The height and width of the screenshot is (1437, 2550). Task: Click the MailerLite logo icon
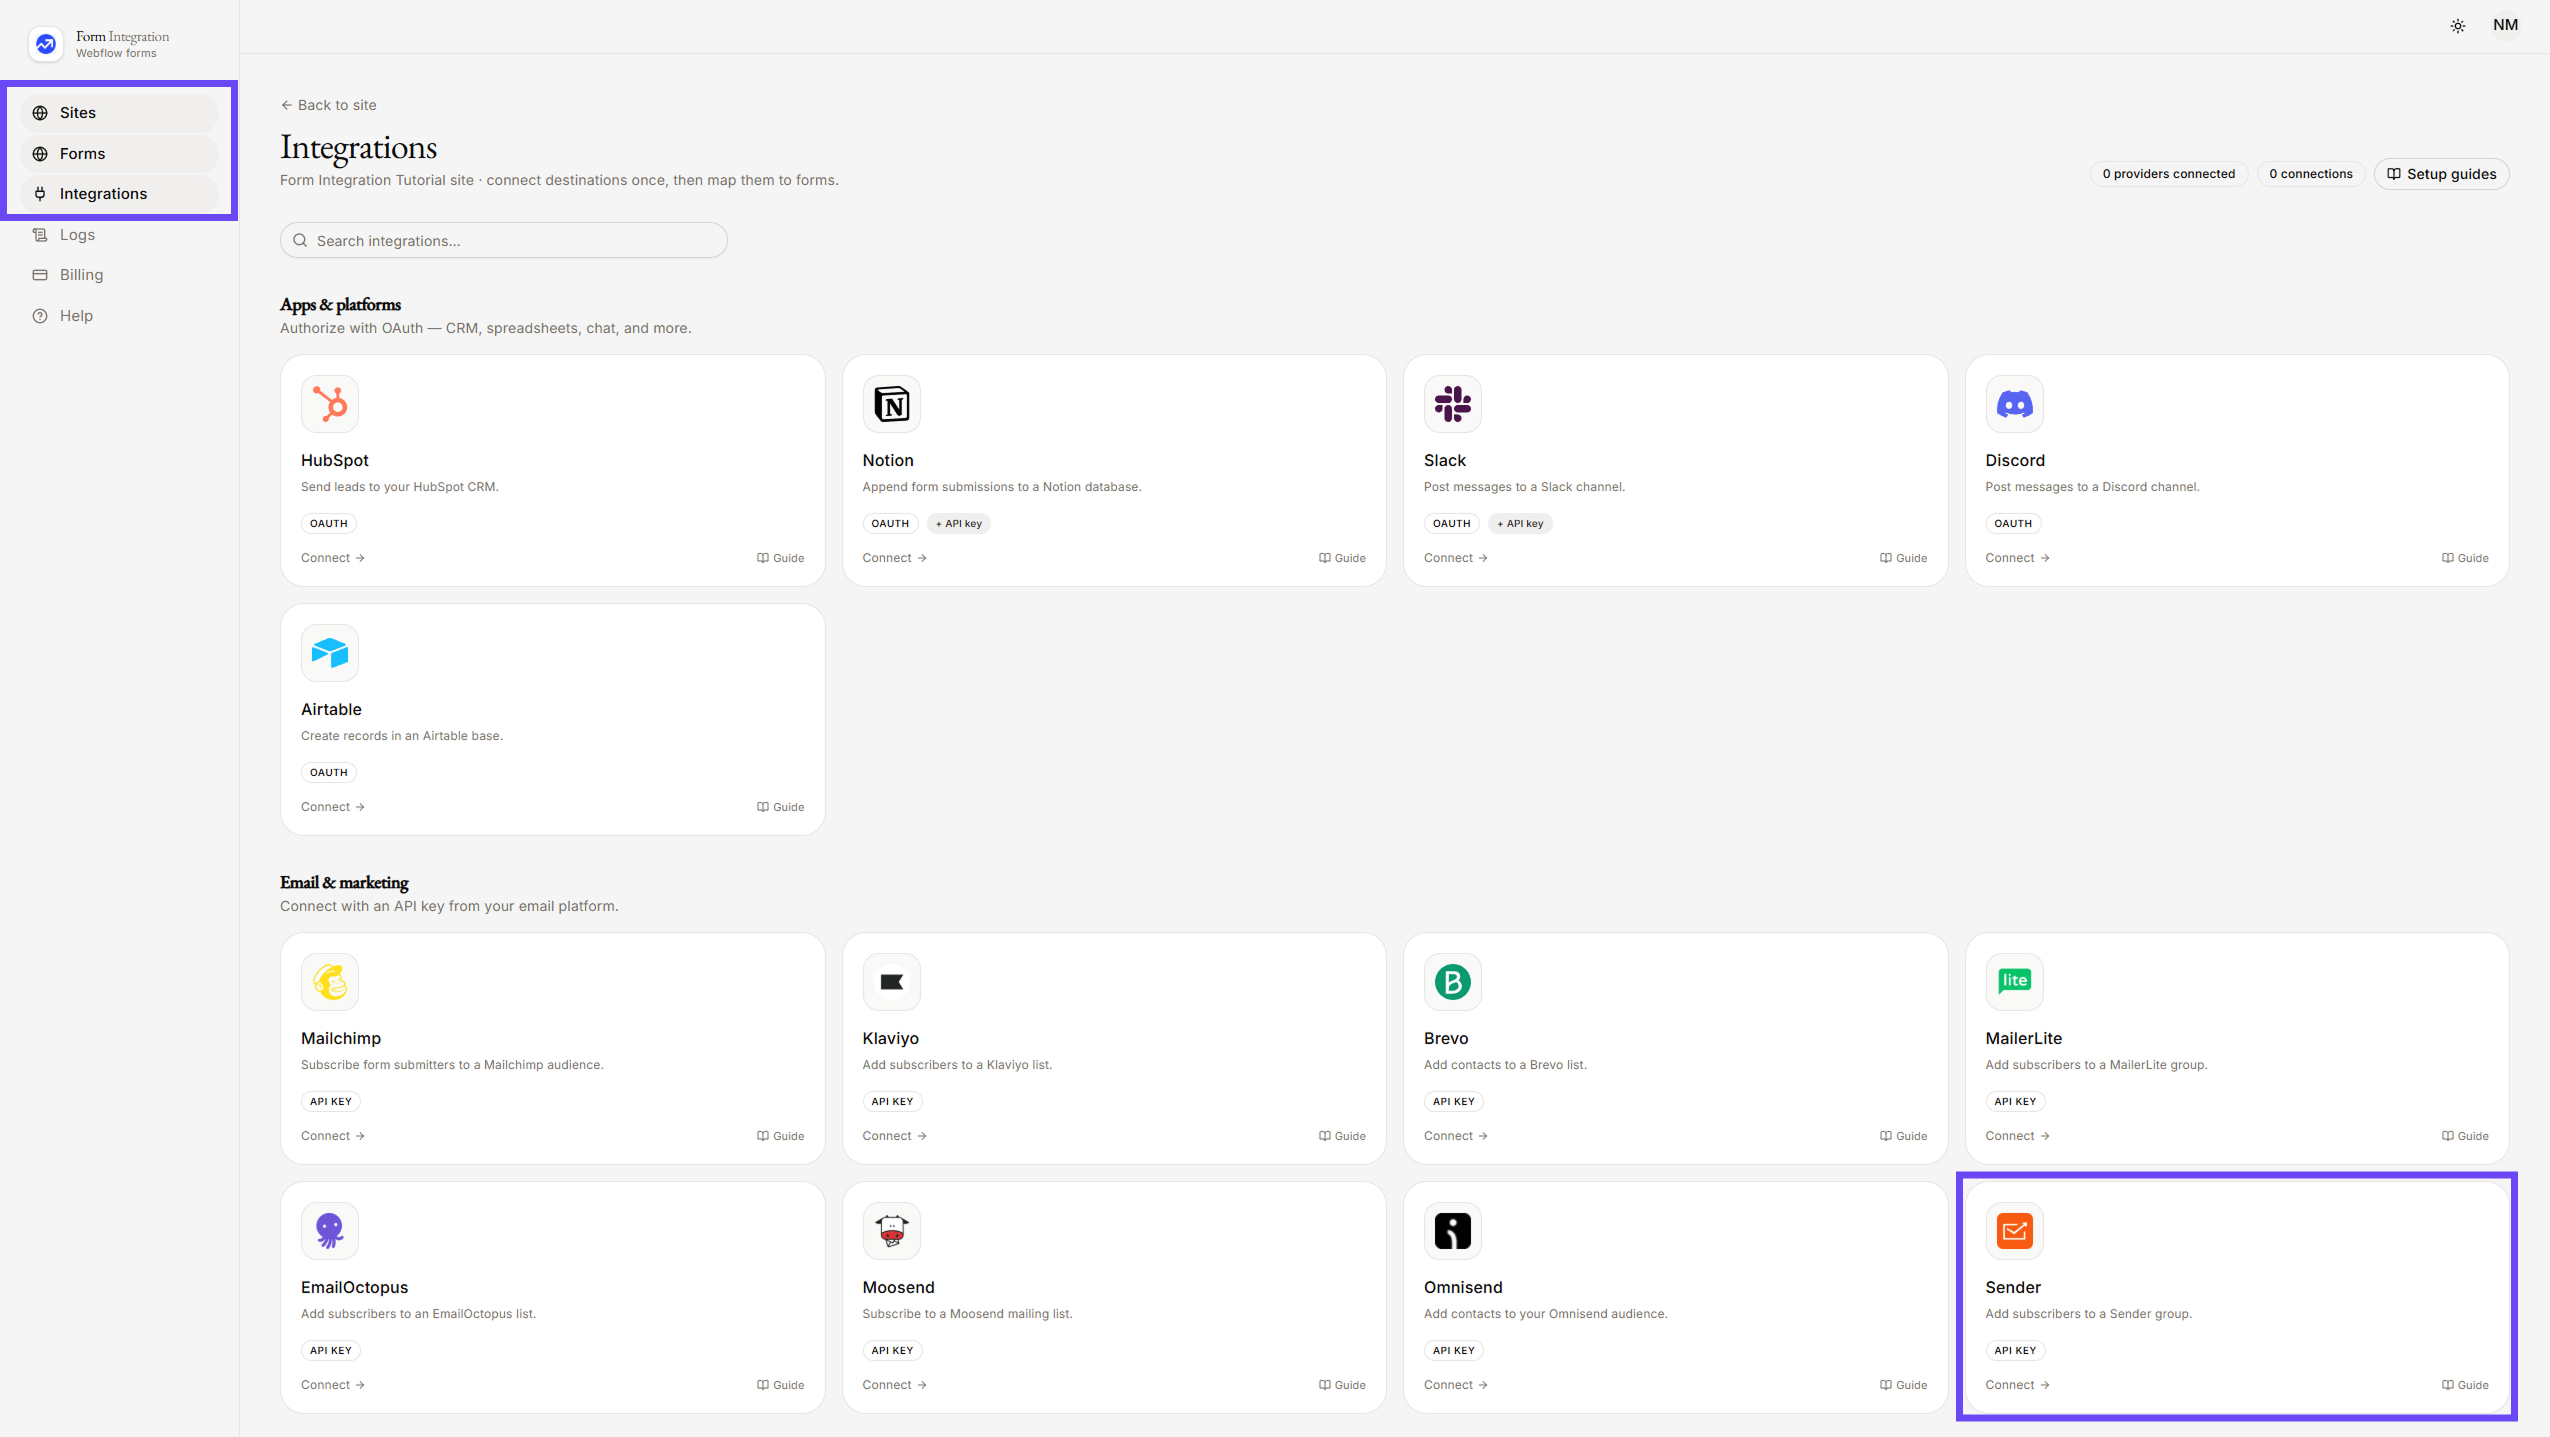(x=2014, y=982)
